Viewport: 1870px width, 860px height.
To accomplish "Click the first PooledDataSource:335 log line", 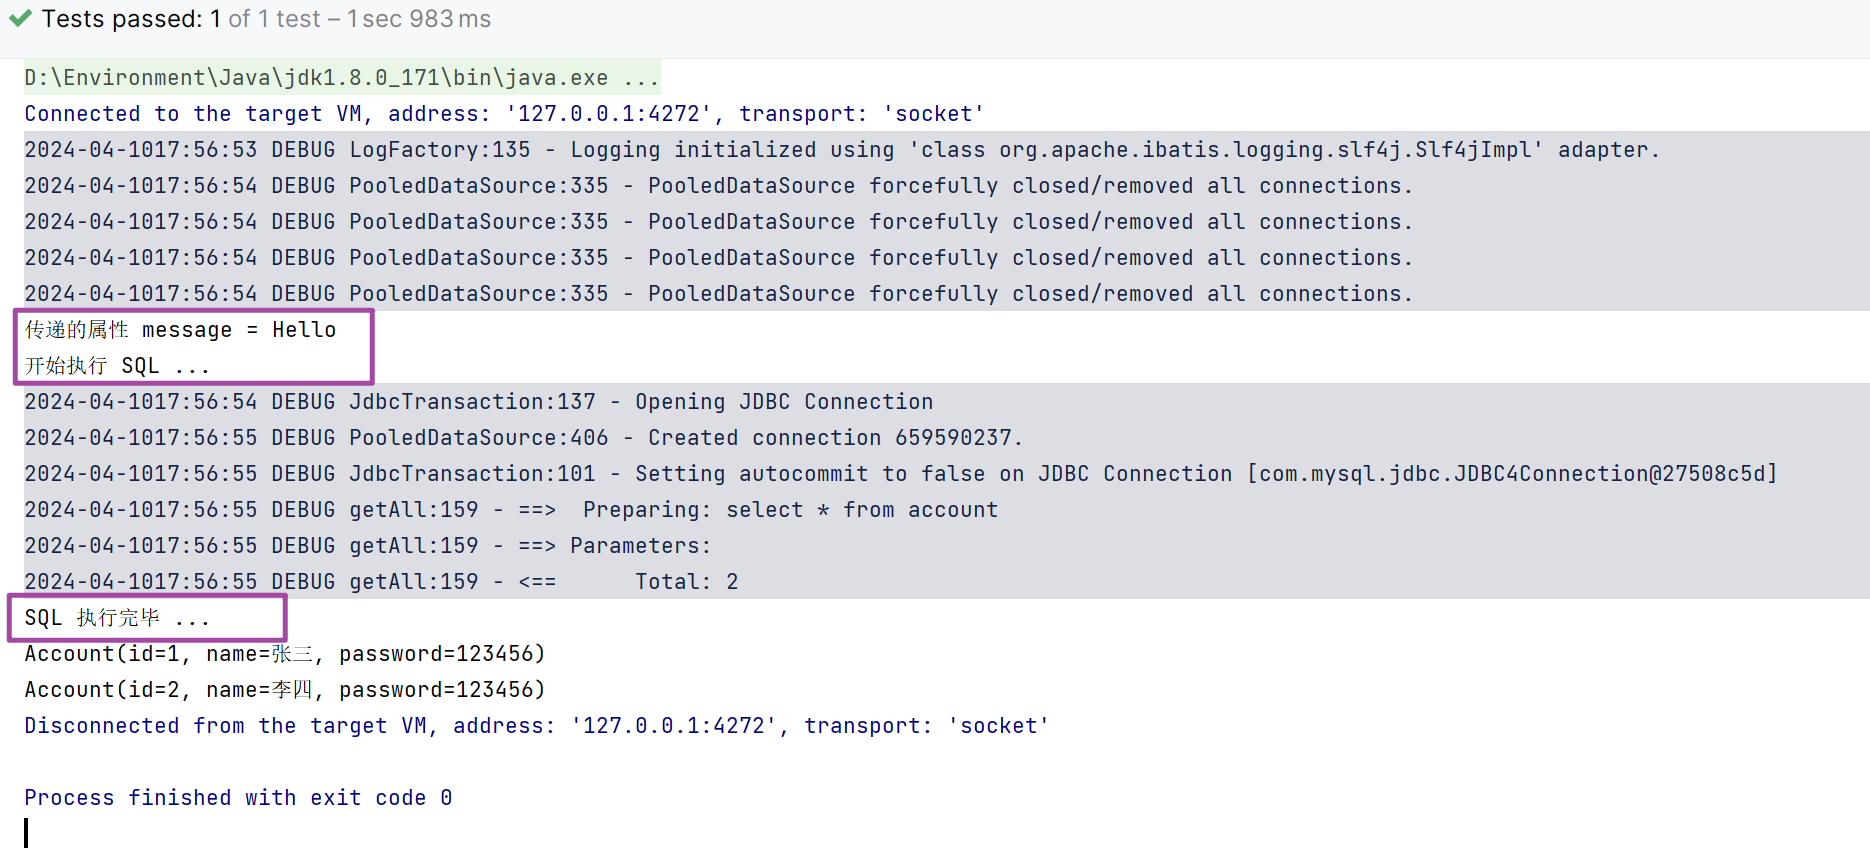I will coord(718,186).
